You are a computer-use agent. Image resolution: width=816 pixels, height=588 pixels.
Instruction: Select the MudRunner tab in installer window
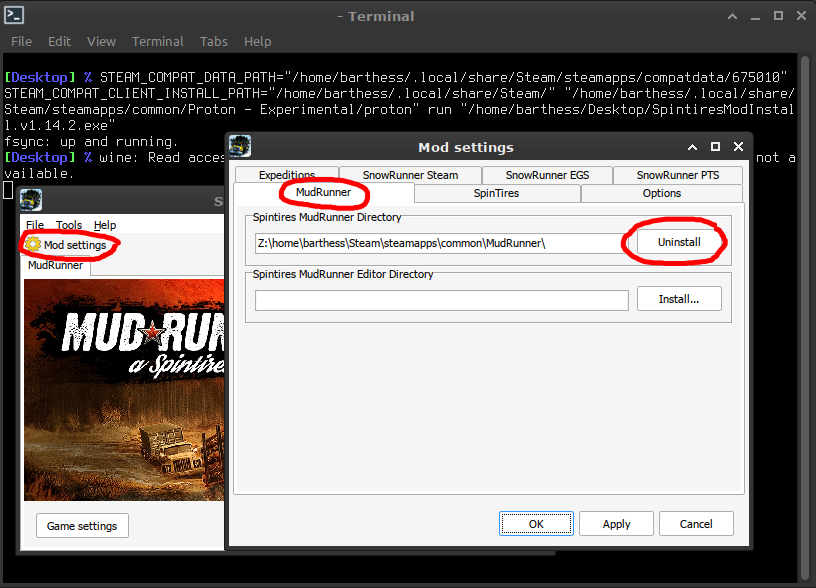coord(55,265)
